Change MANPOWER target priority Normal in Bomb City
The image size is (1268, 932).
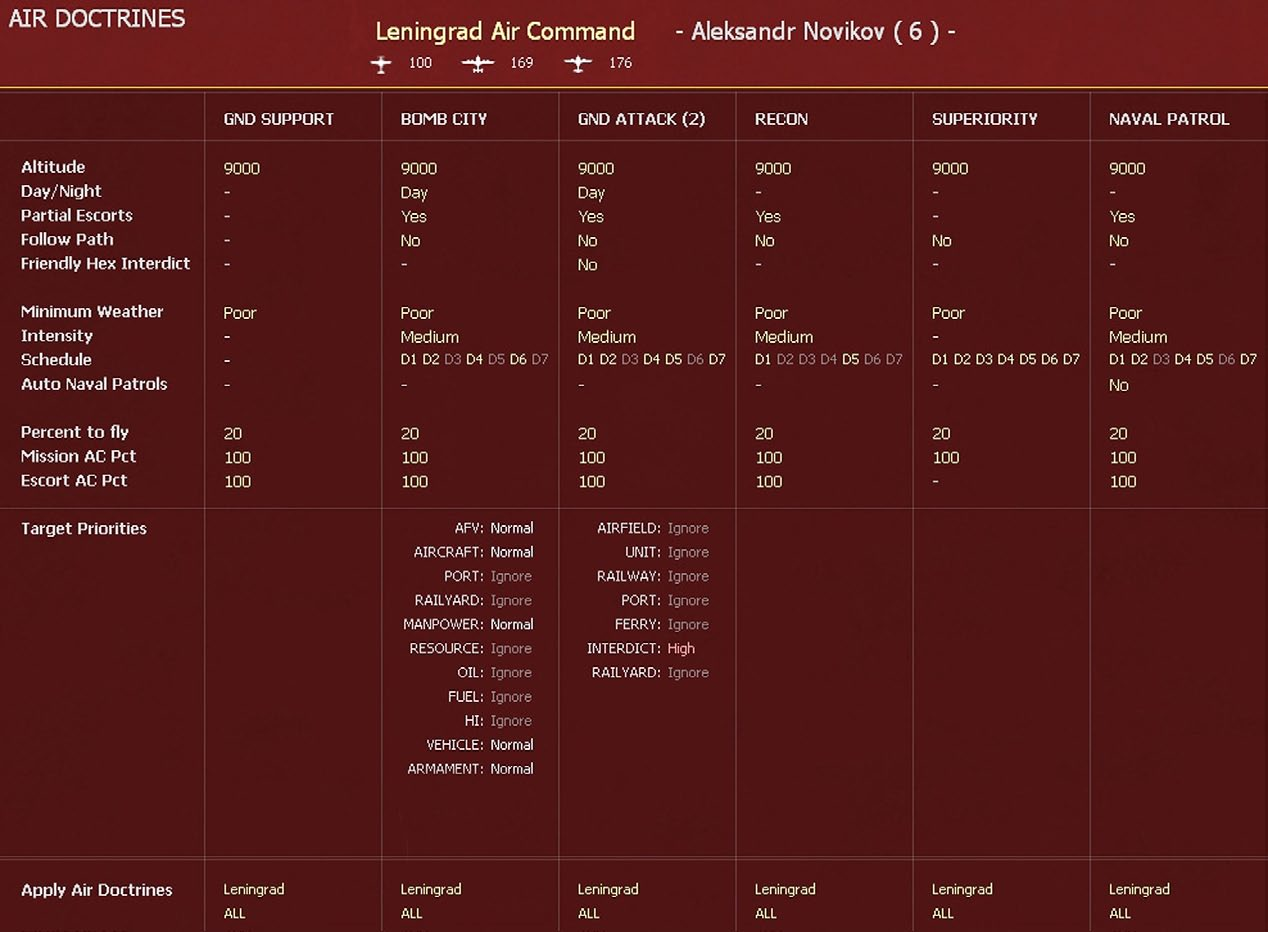511,624
